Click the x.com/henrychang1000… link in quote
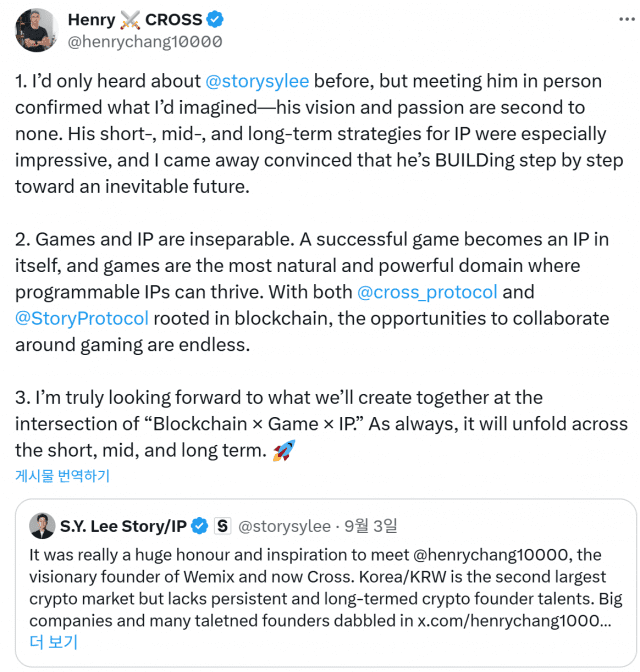 coord(511,620)
